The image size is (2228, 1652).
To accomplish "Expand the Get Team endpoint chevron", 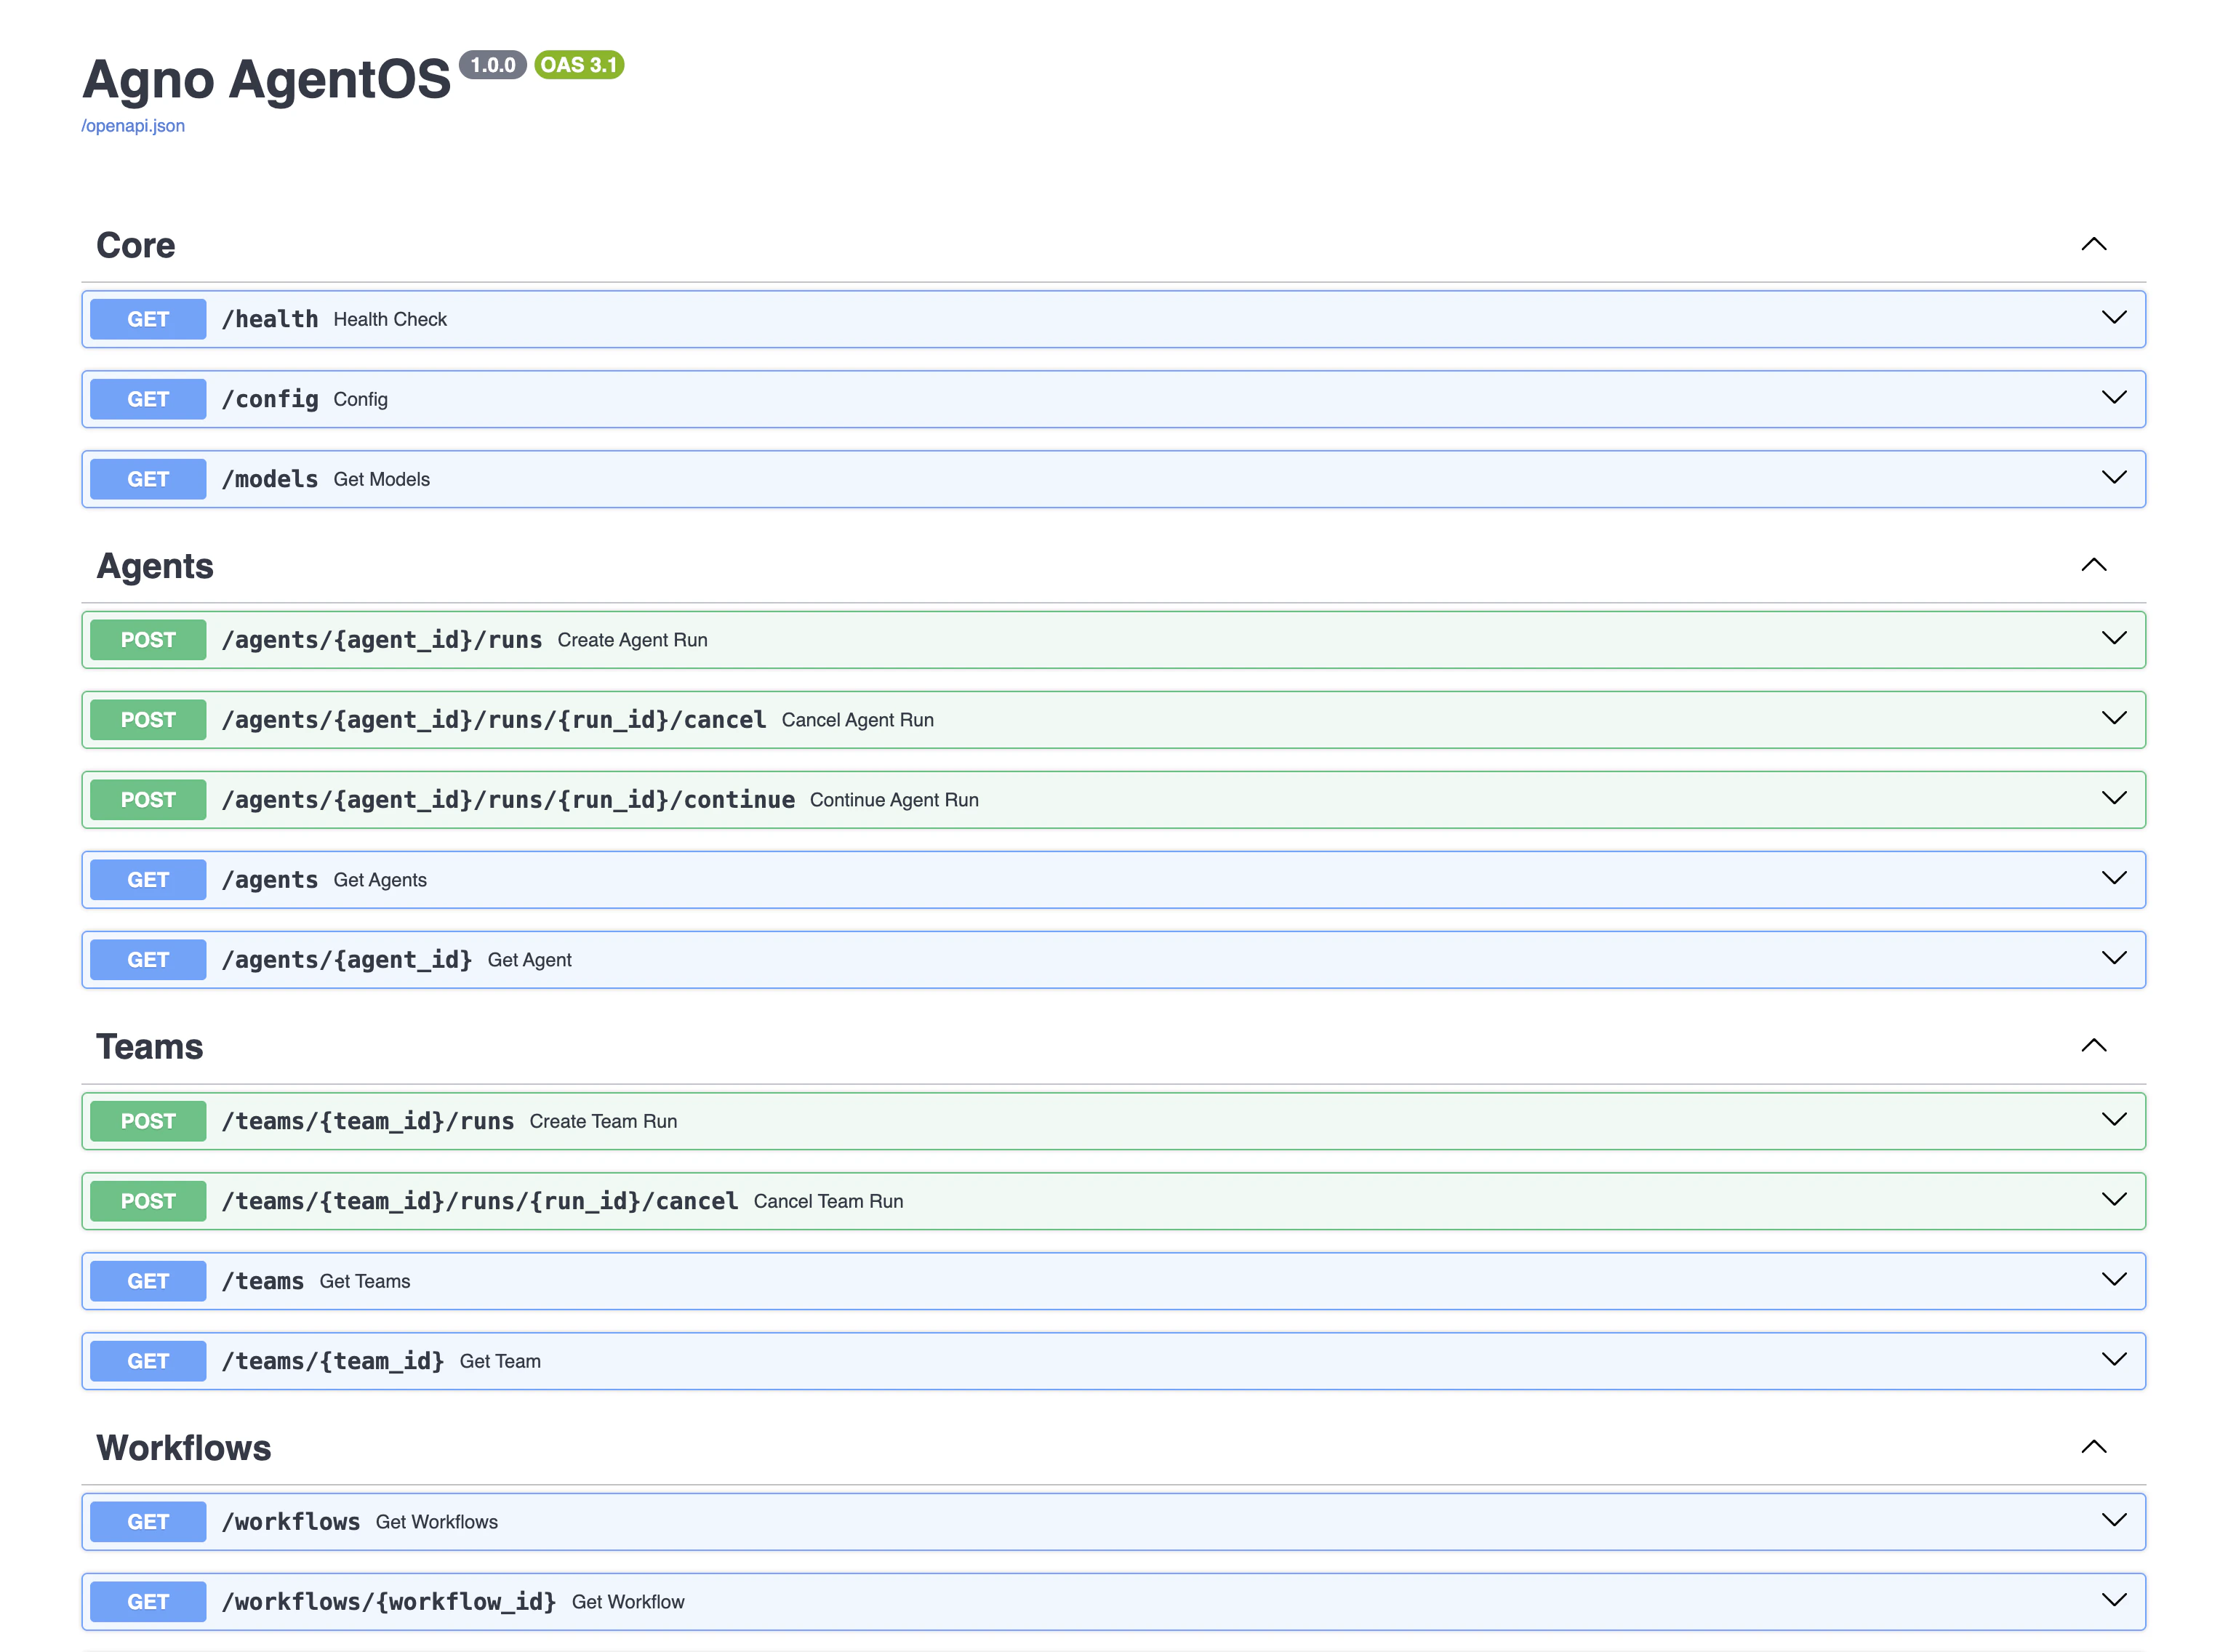I will (x=2114, y=1360).
